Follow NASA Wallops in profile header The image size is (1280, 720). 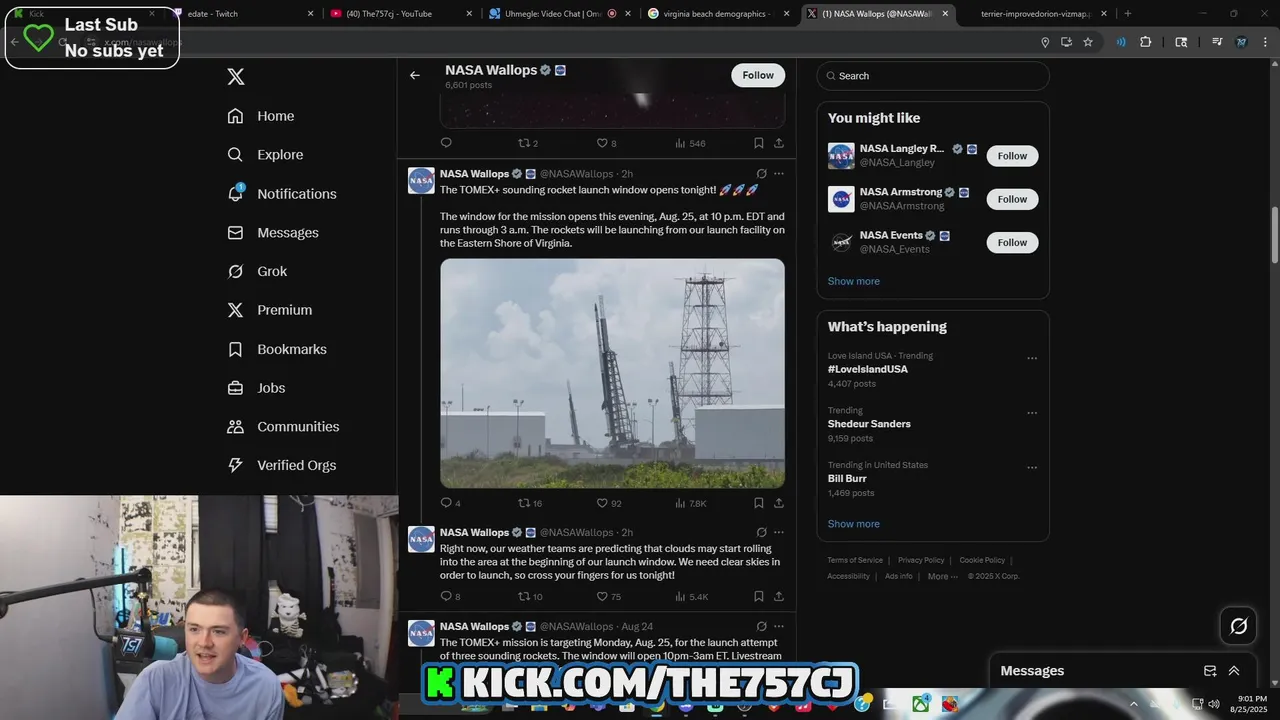point(758,75)
